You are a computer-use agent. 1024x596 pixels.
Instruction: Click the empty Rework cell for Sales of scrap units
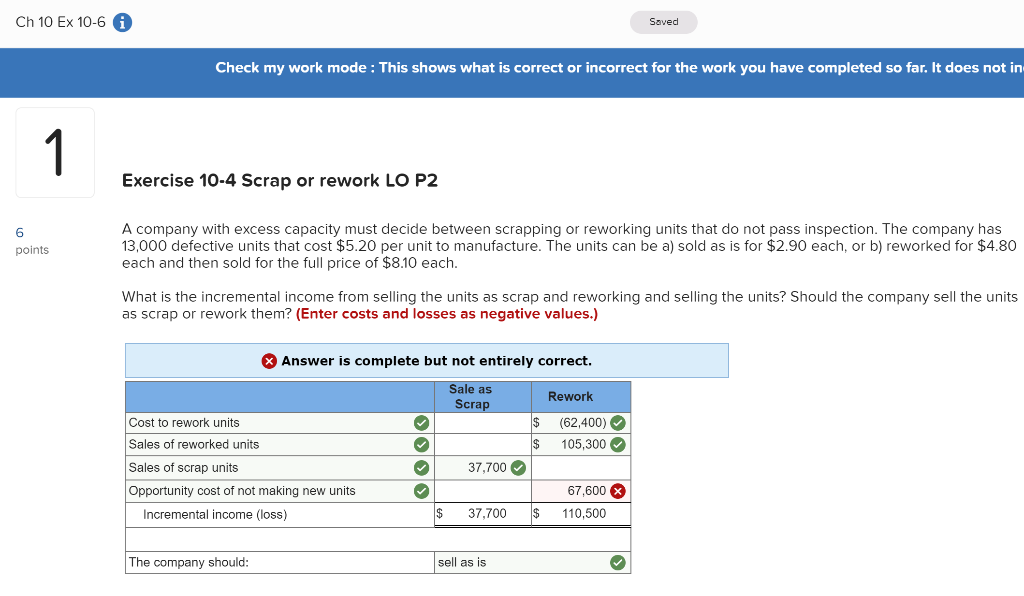(x=581, y=468)
